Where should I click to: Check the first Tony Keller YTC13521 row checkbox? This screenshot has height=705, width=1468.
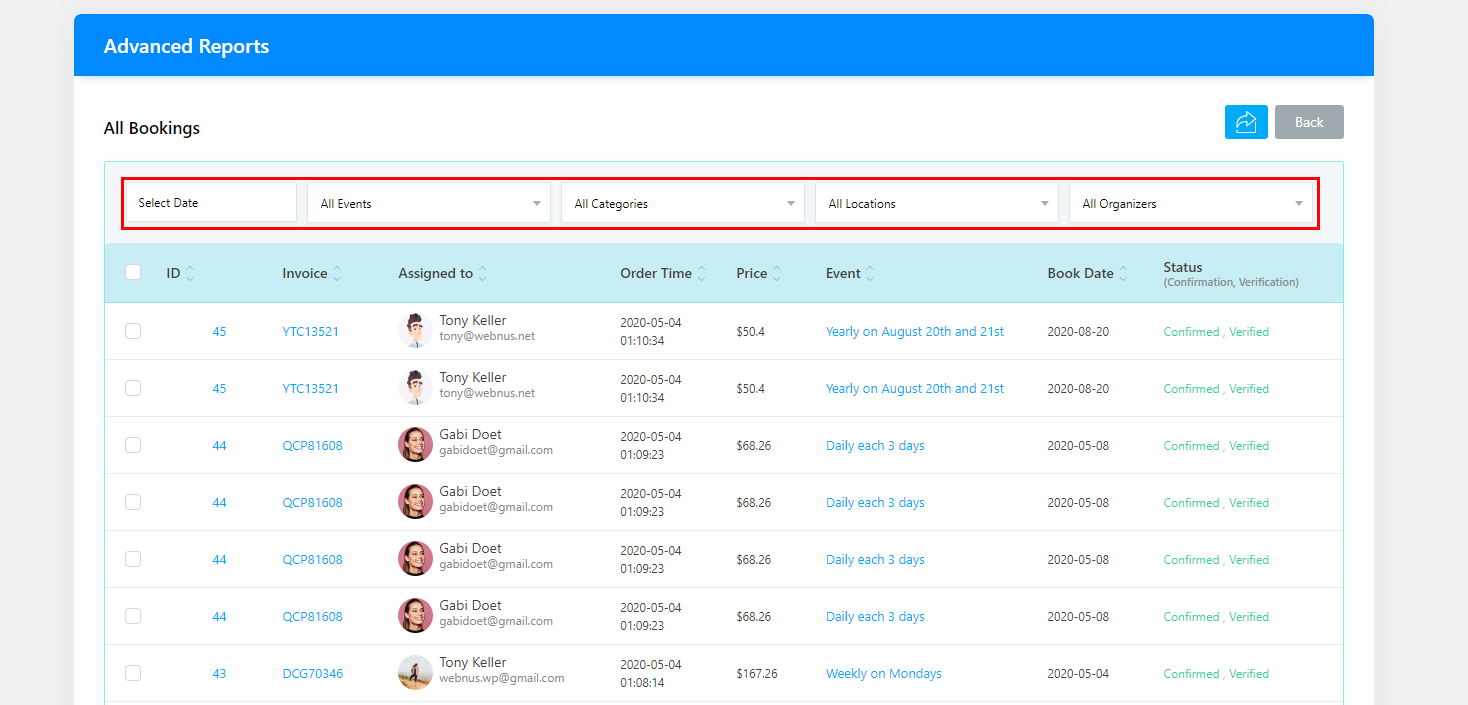click(x=133, y=331)
